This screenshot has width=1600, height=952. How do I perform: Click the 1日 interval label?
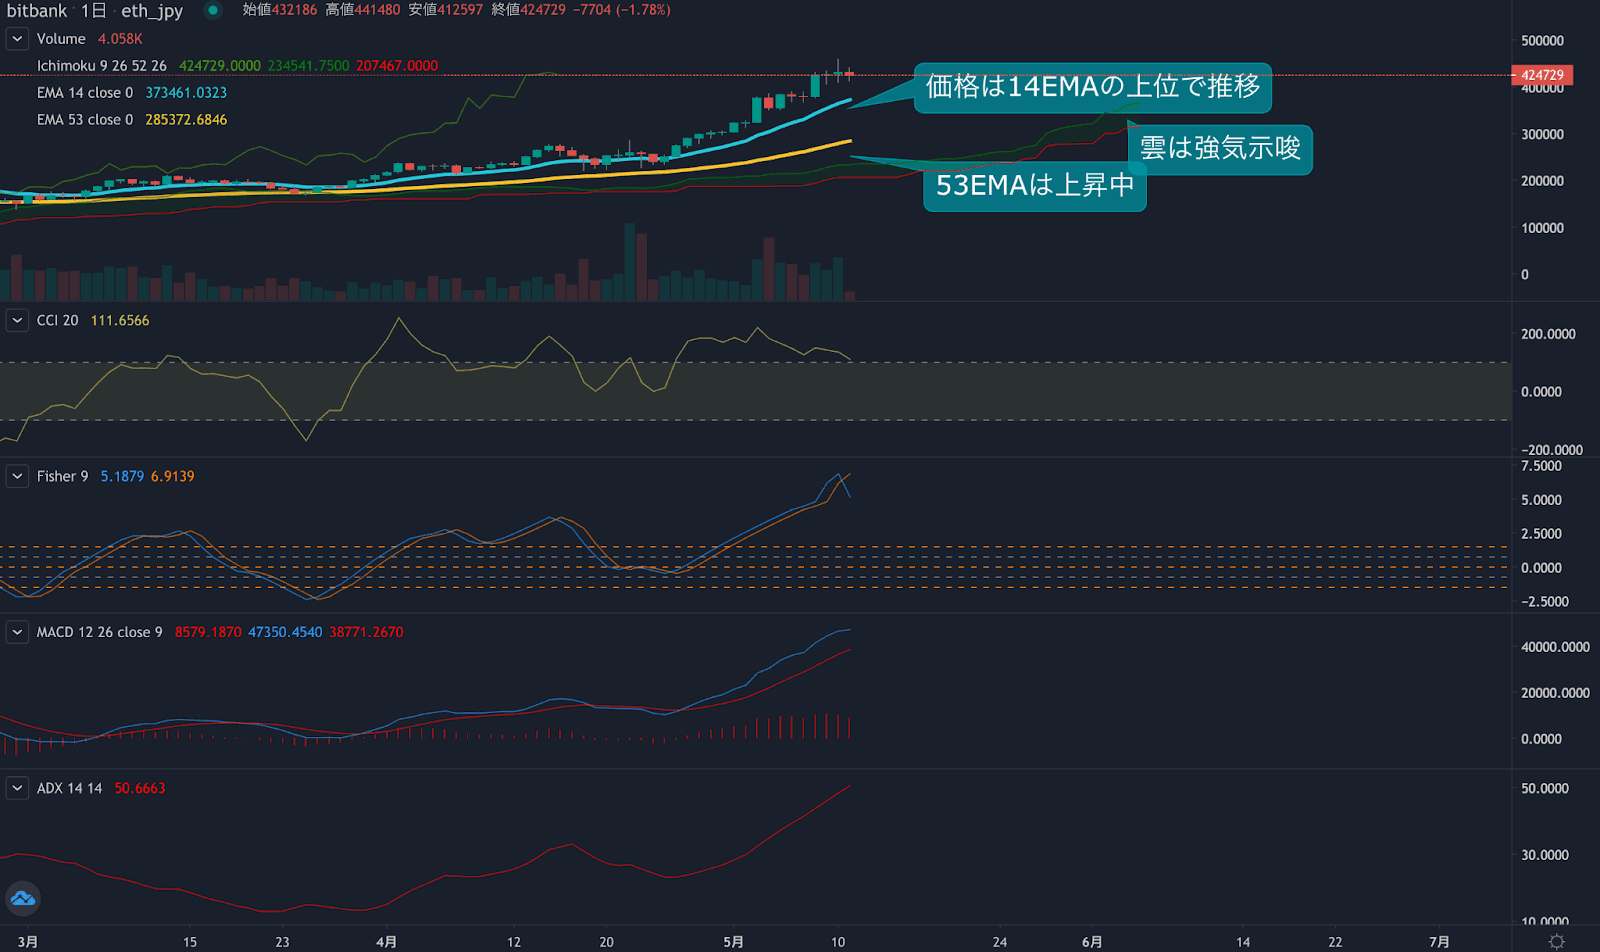93,11
